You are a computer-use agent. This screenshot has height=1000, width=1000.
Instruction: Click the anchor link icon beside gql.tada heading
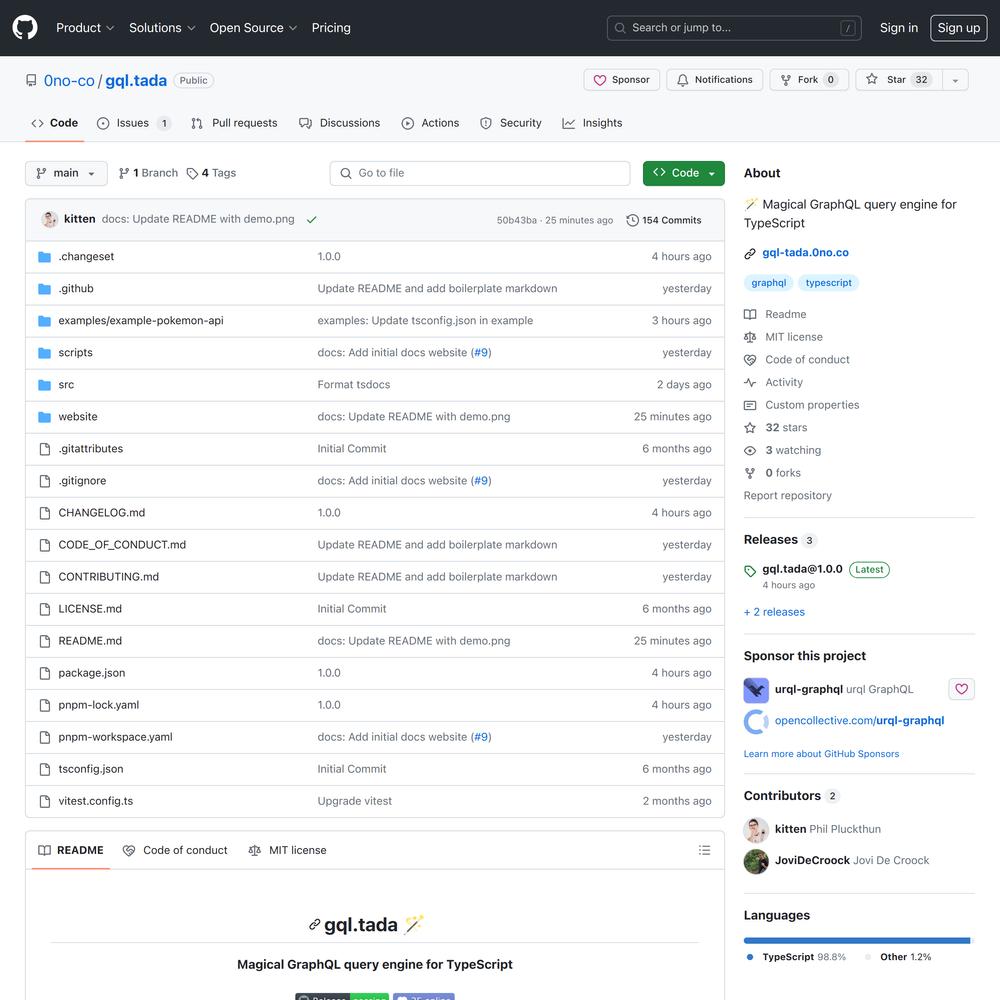314,924
